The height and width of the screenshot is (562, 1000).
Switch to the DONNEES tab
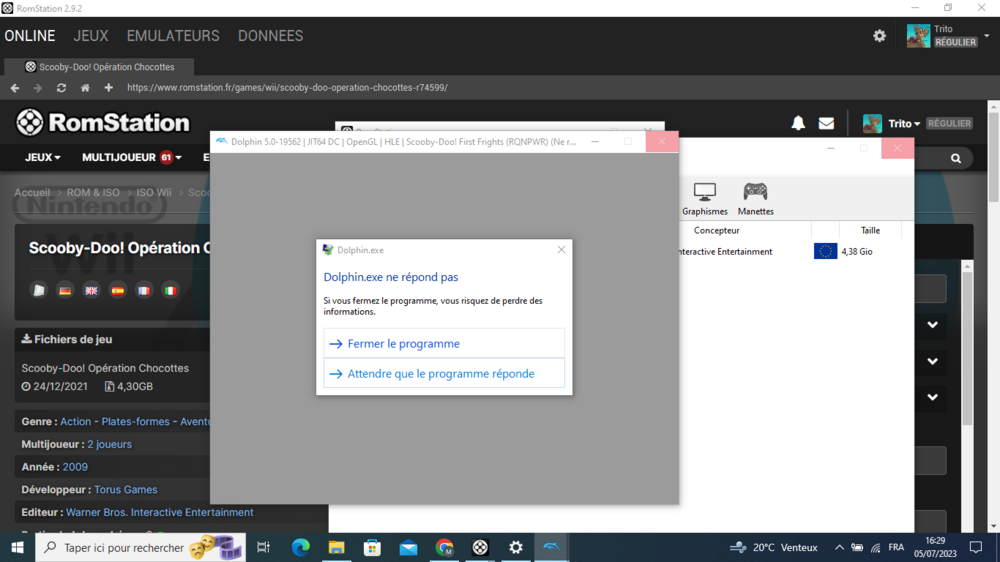point(270,36)
